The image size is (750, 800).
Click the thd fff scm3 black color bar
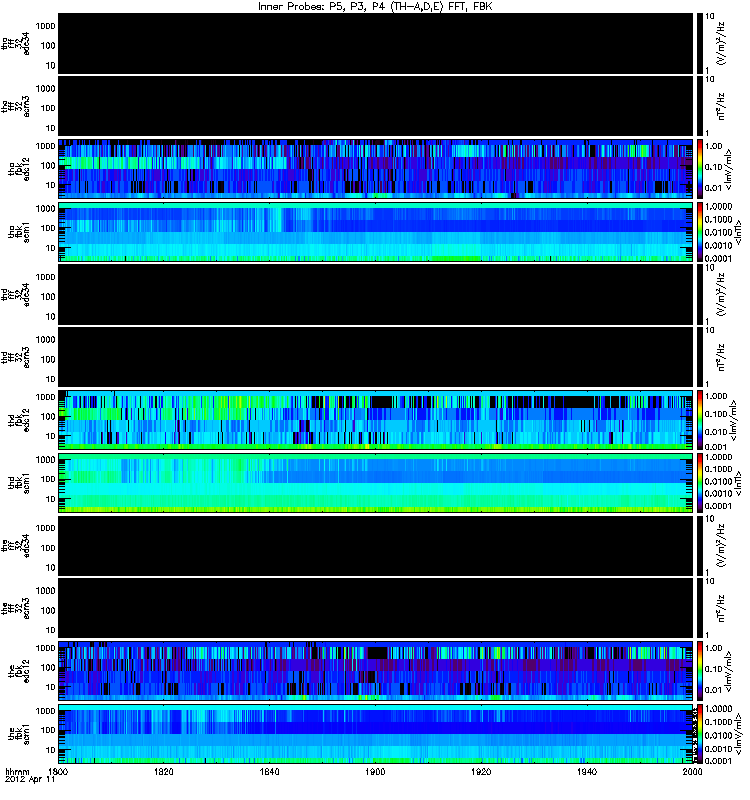coord(699,358)
